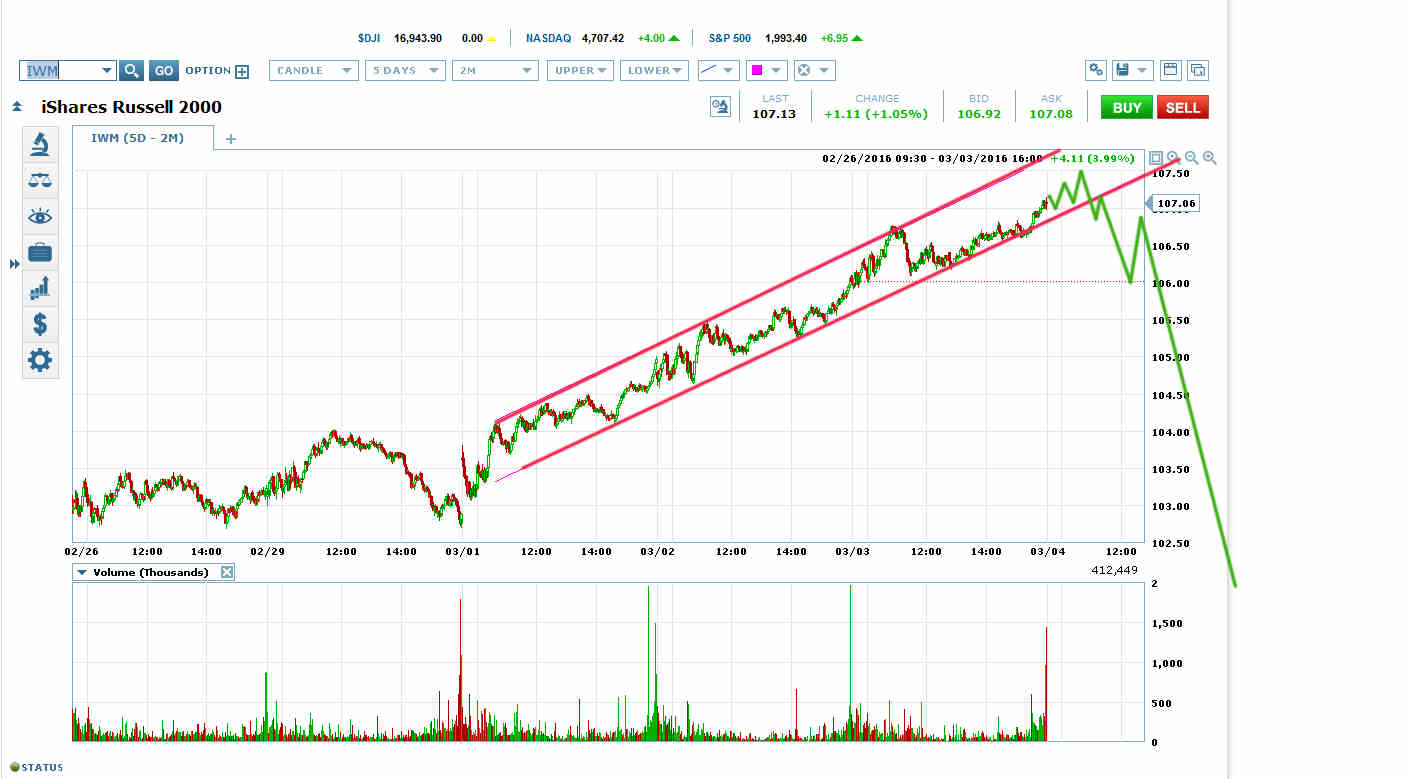
Task: Click the quote research microscope icon near LAST
Action: (x=720, y=108)
